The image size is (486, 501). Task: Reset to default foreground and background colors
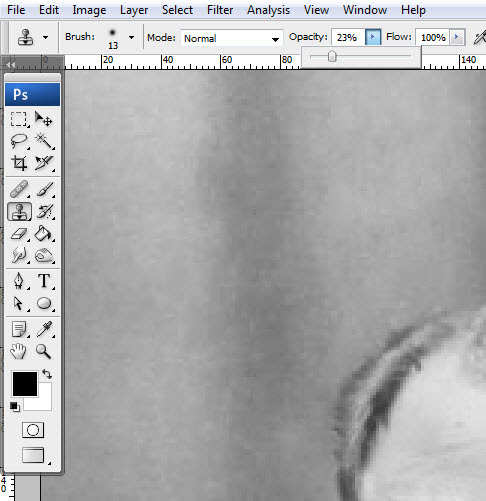point(15,407)
